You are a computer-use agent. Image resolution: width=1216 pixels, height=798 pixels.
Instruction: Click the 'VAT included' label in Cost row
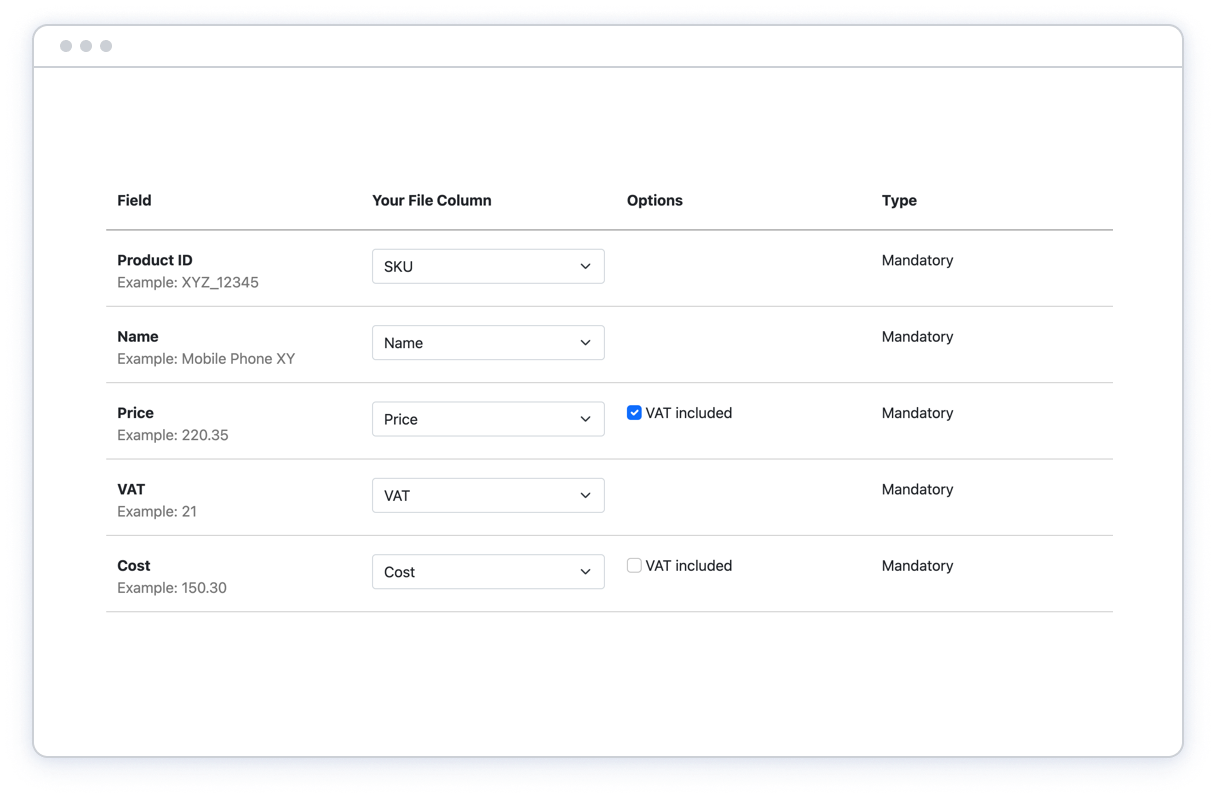[689, 566]
